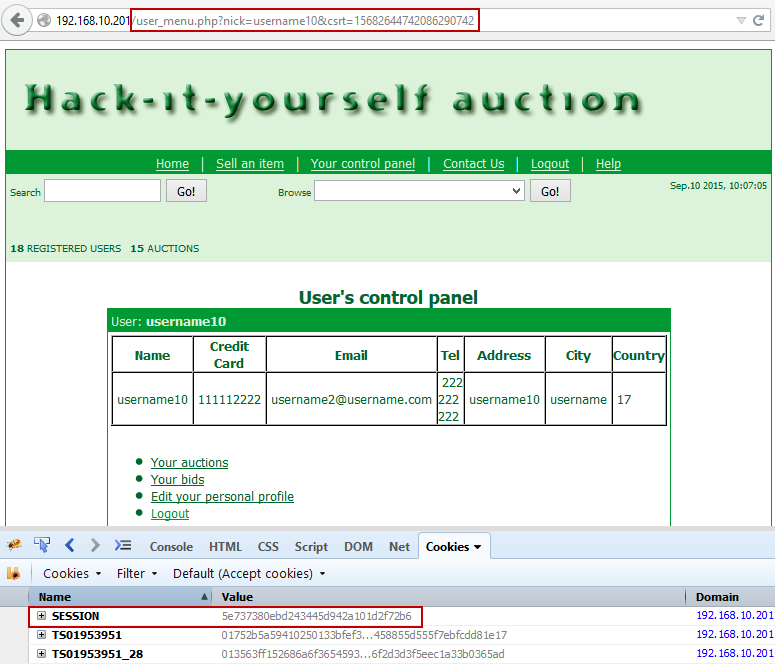Open the Browse category dropdown
Viewport: 775px width, 665px height.
(419, 191)
